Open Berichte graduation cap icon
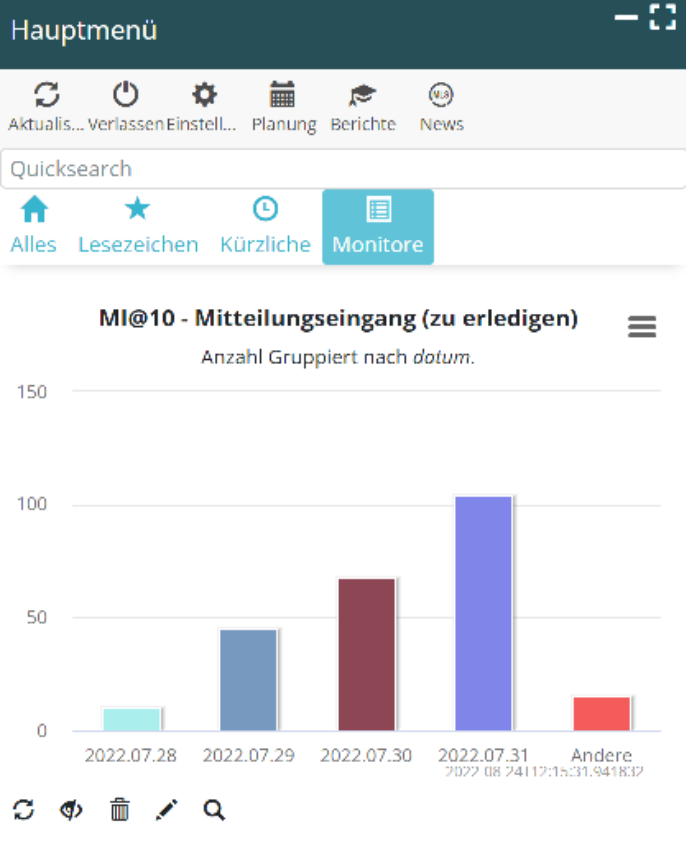Image resolution: width=686 pixels, height=847 pixels. (x=362, y=95)
